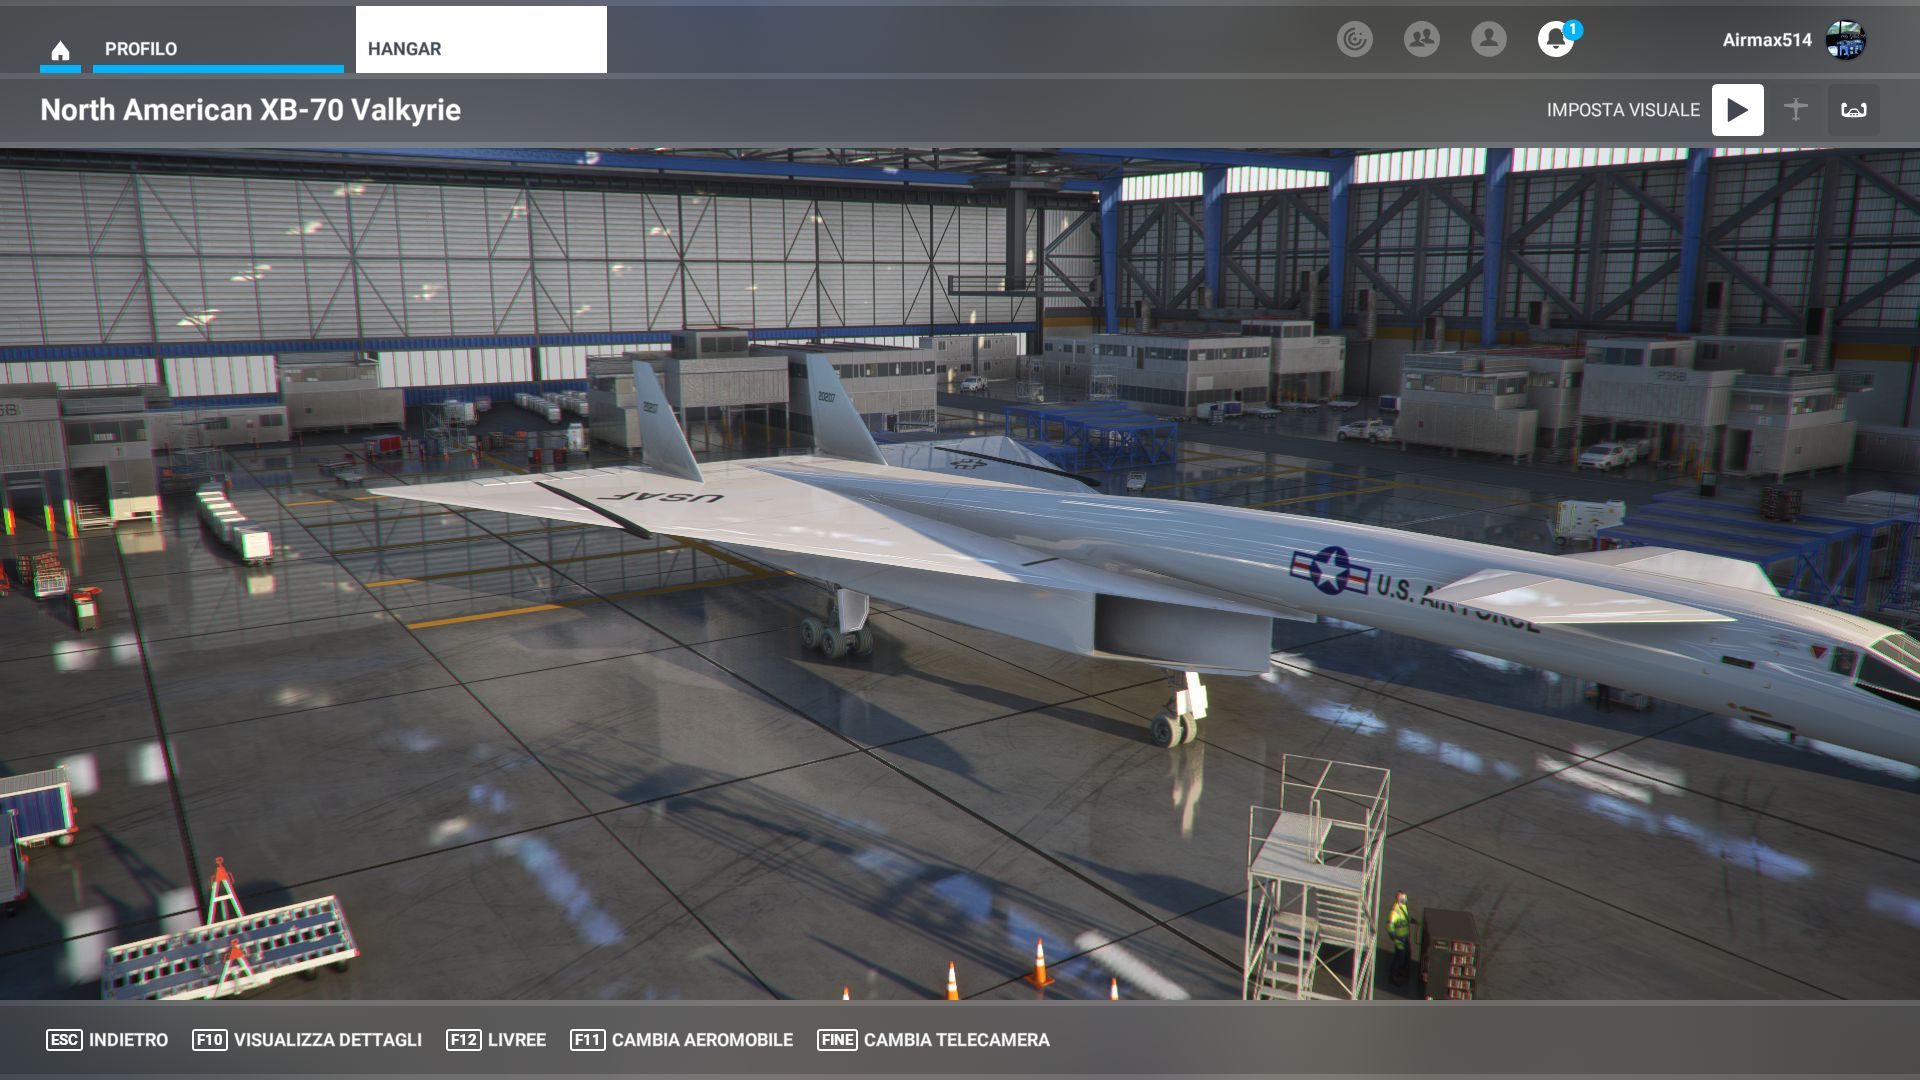This screenshot has width=1920, height=1080.
Task: Open the notifications bell
Action: tap(1554, 40)
